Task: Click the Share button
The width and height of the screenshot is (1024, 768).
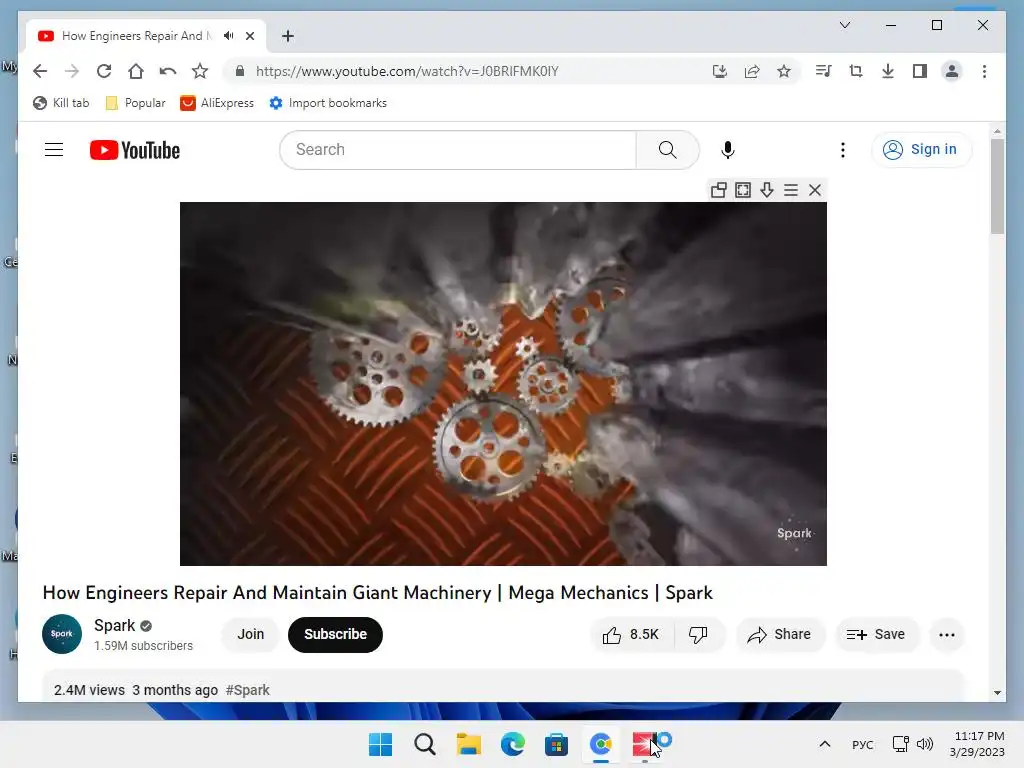Action: tap(780, 635)
